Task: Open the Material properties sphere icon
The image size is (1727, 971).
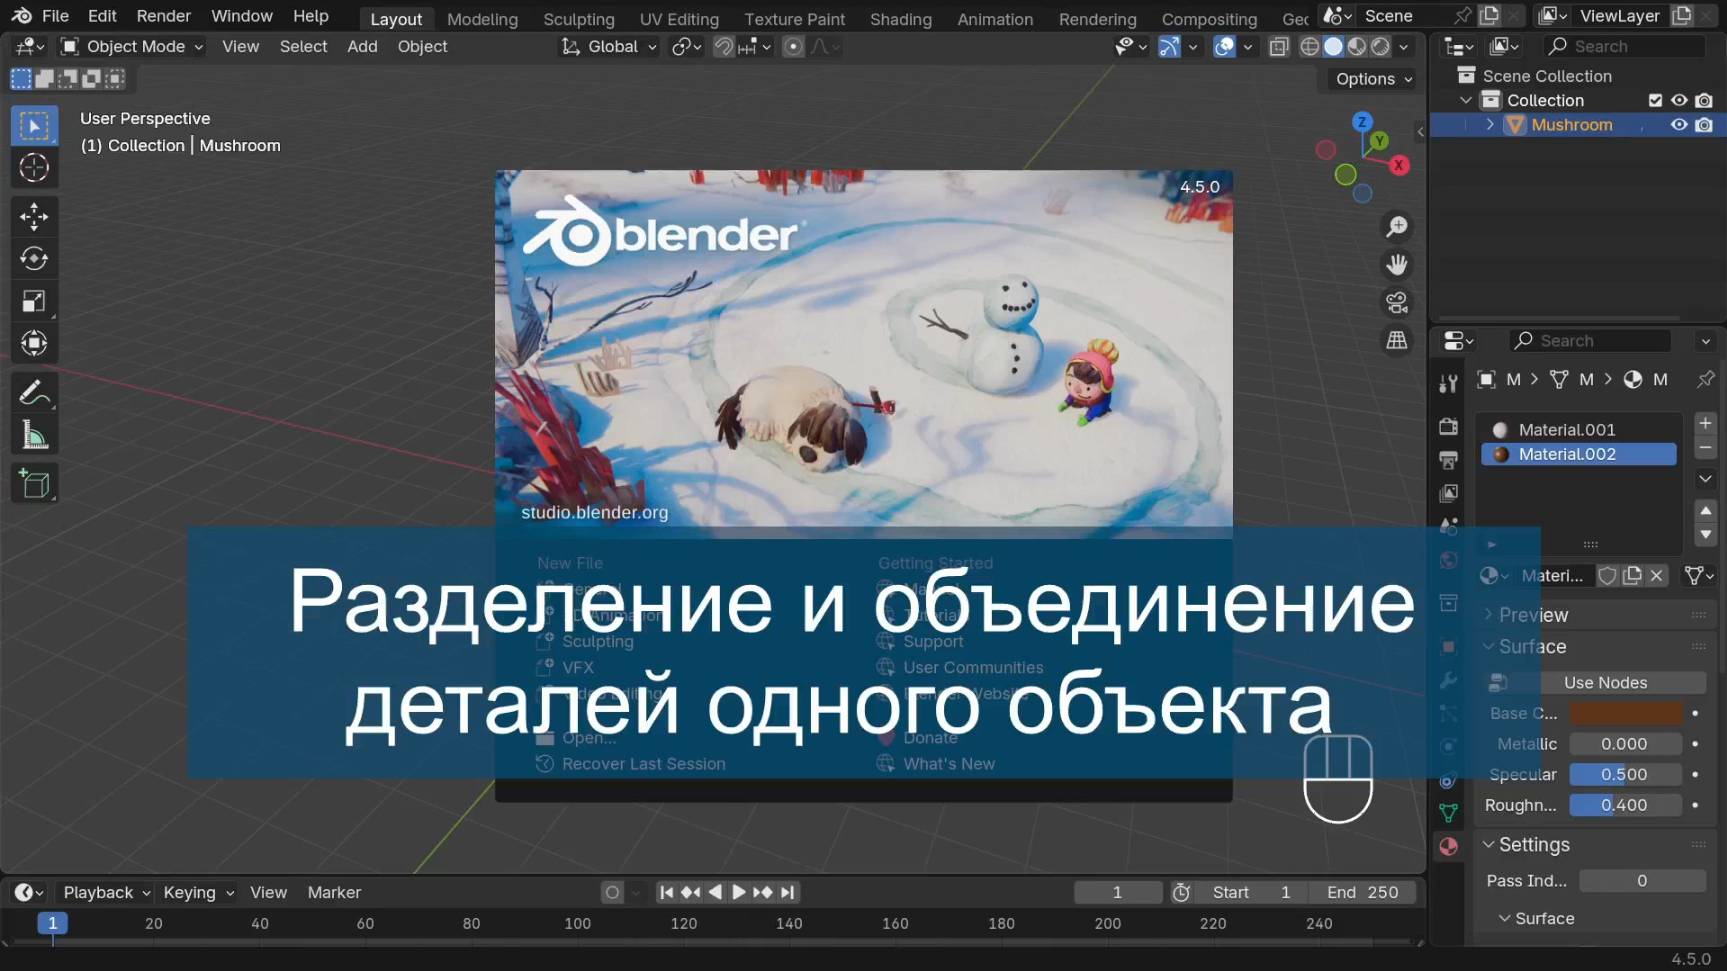Action: click(x=1448, y=846)
